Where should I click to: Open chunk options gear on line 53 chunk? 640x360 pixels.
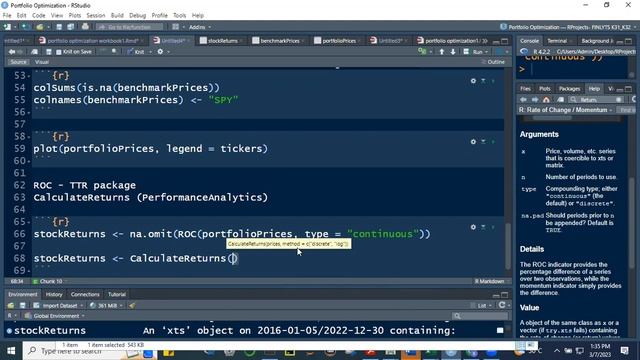[x=473, y=81]
